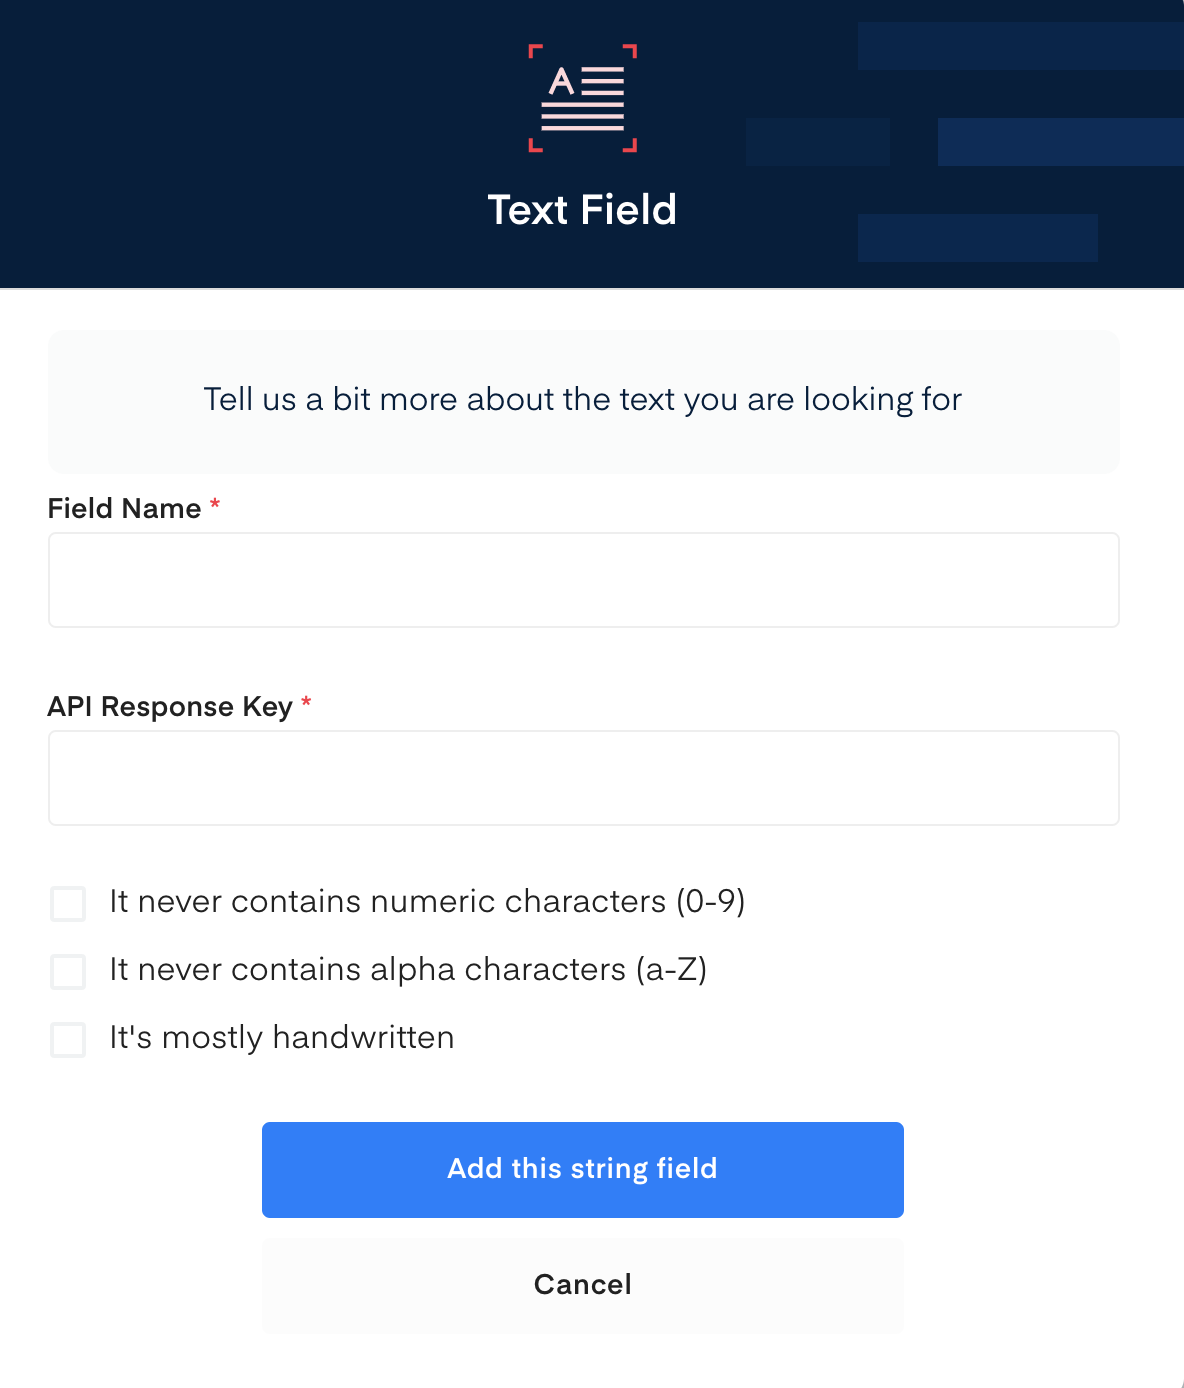
Task: Click the 'Text Field' heading
Action: coord(582,210)
